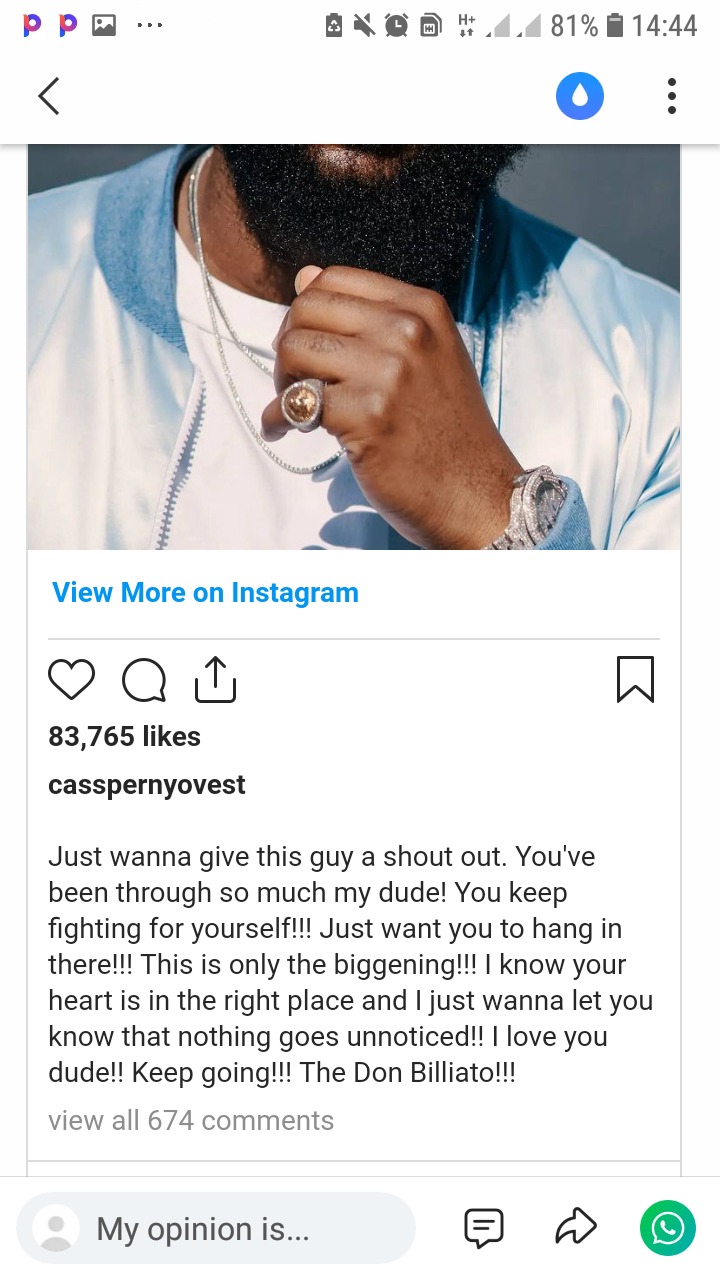Like the post with heart icon
Screen dimensions: 720x1280
click(x=71, y=680)
